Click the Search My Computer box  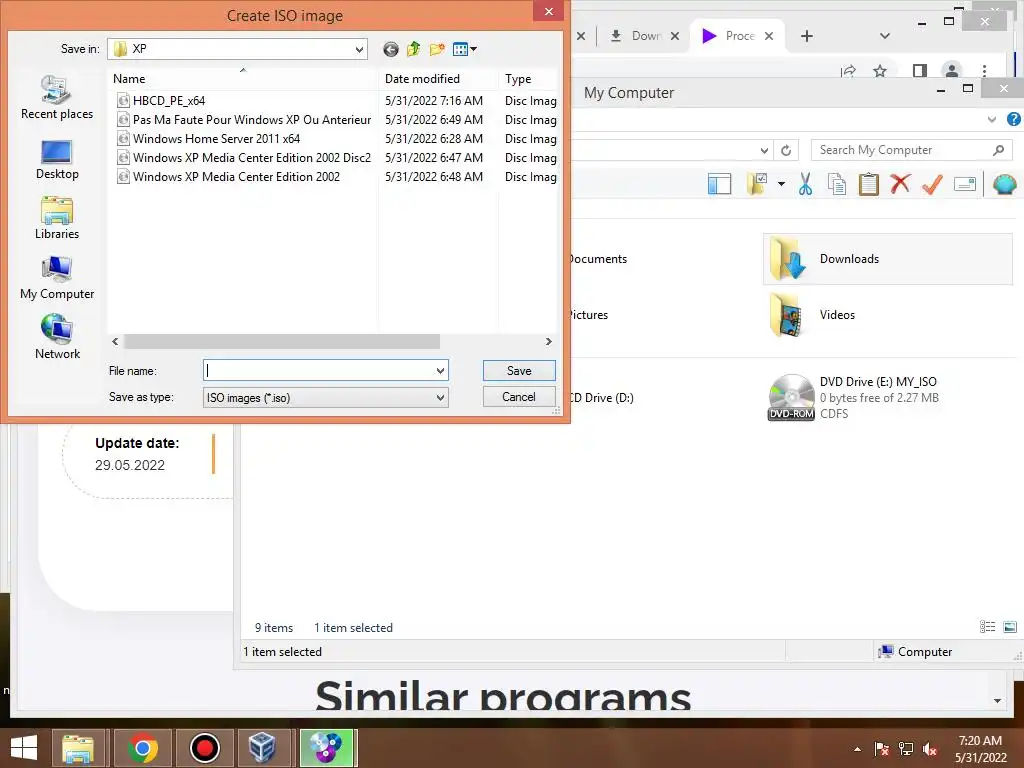(912, 150)
